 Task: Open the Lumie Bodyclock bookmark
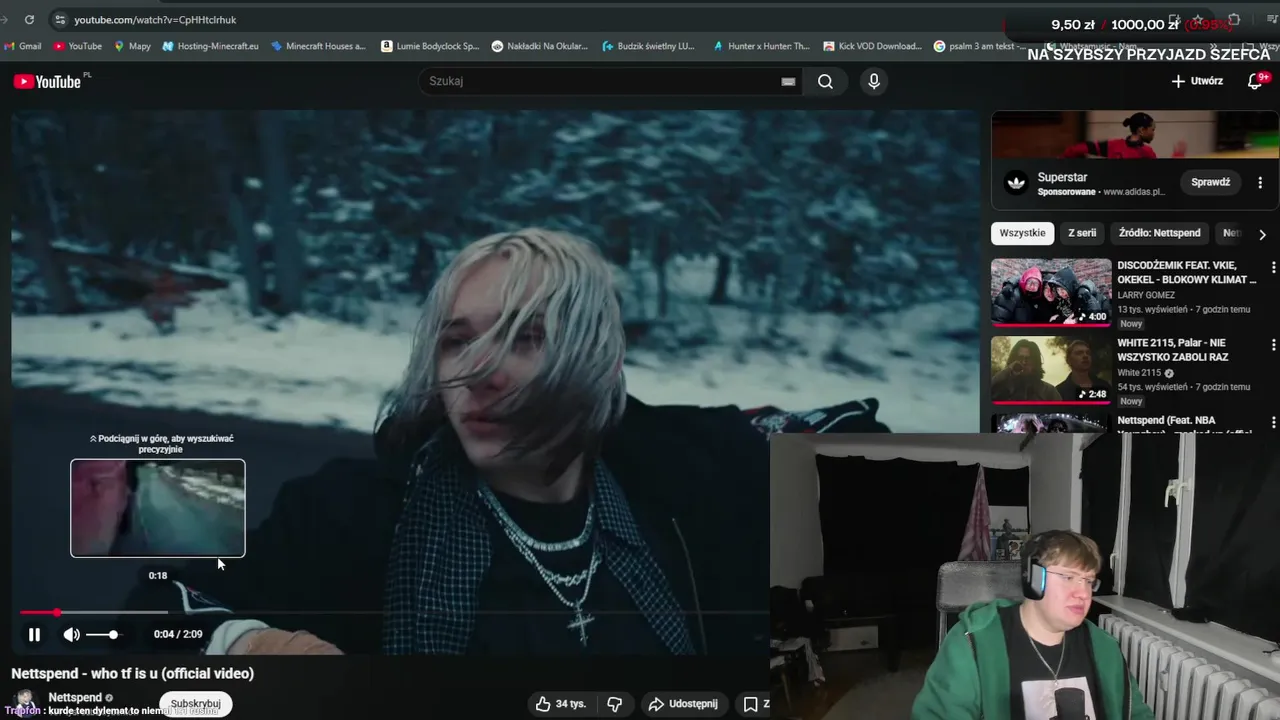click(430, 46)
